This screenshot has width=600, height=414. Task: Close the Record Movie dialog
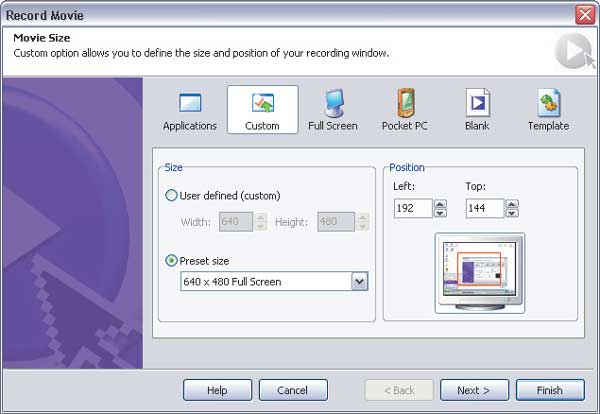(x=585, y=15)
